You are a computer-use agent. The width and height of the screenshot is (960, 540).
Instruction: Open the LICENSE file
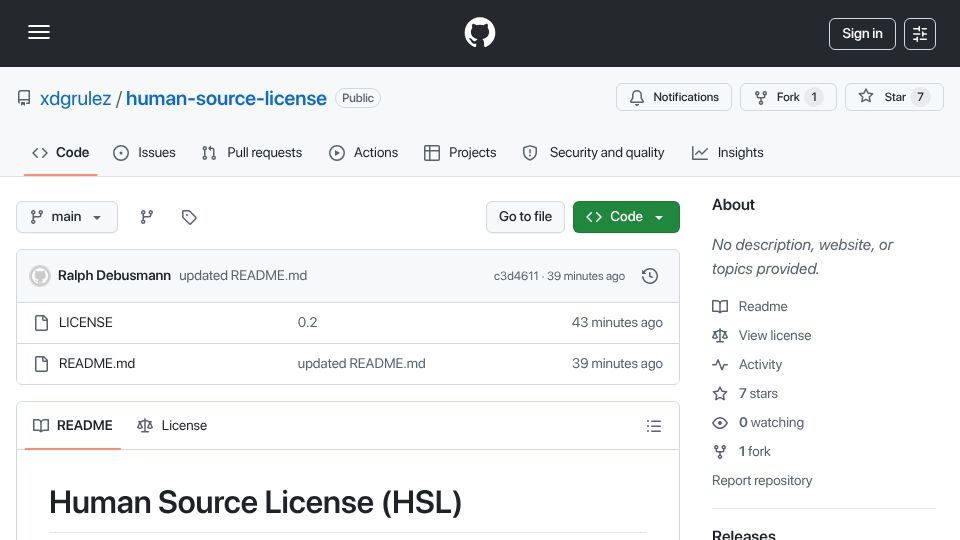click(x=86, y=323)
